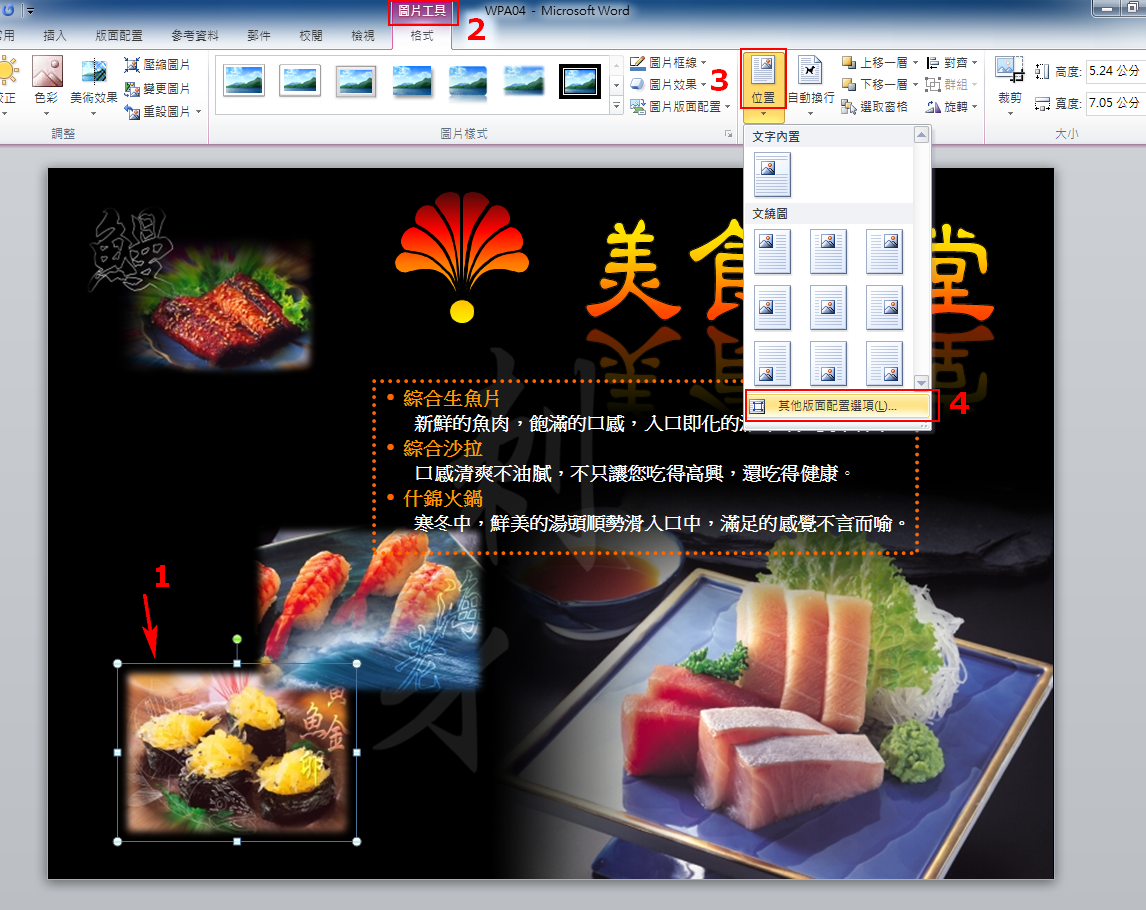Click 上移一層 bring forward
This screenshot has width=1146, height=910.
click(873, 63)
